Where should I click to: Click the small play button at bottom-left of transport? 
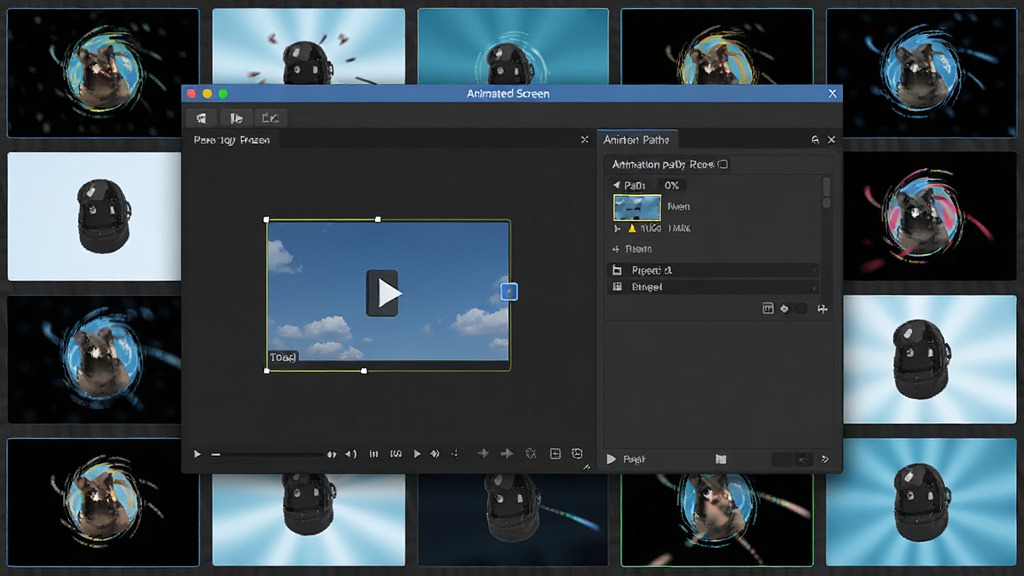click(x=197, y=454)
